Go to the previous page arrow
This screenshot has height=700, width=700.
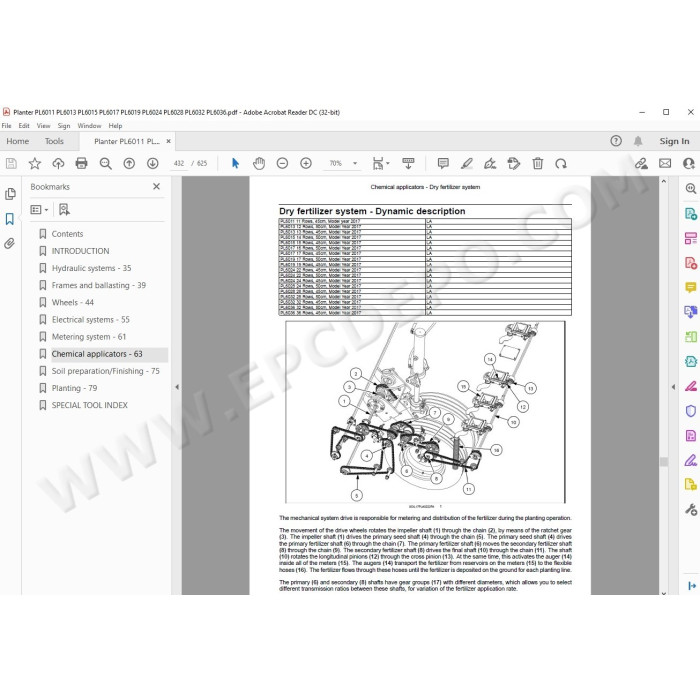pyautogui.click(x=129, y=163)
